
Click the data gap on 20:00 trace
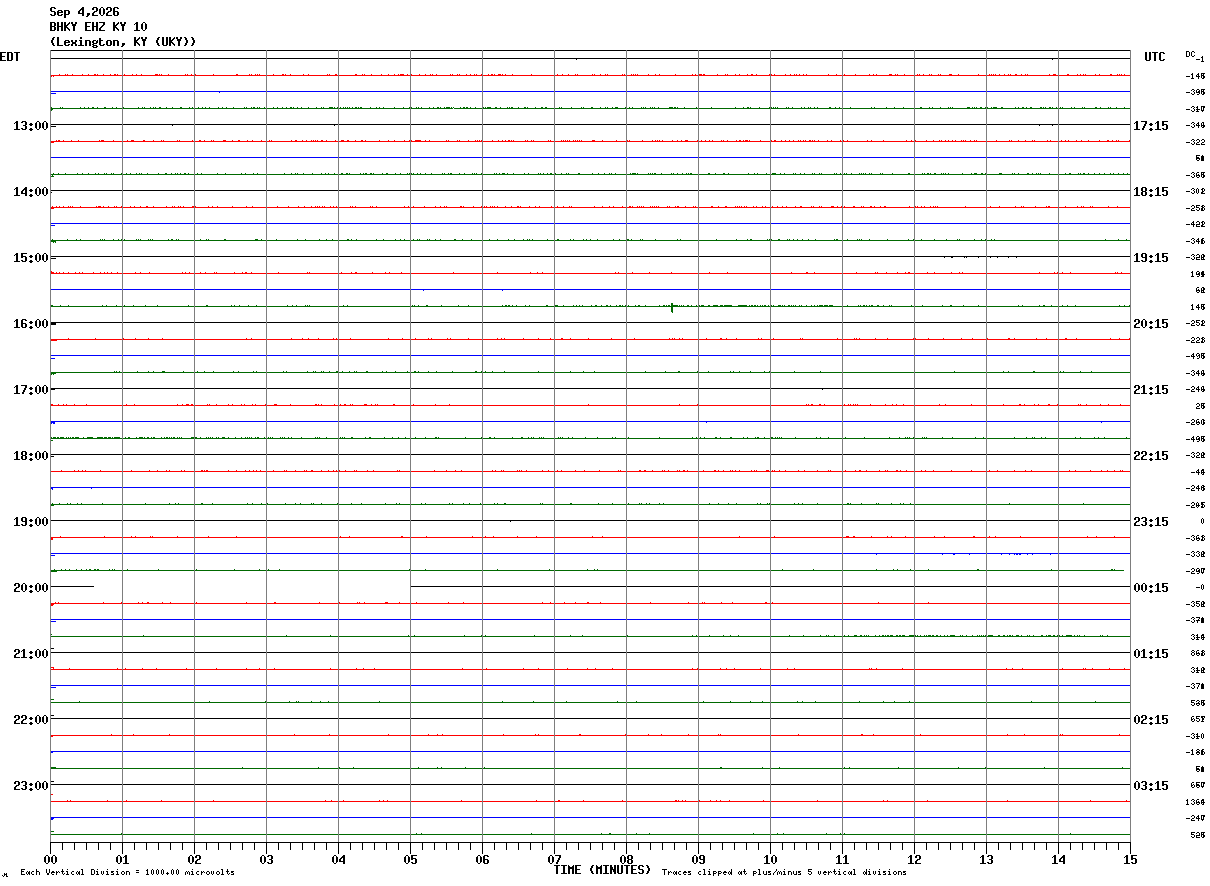[x=252, y=587]
